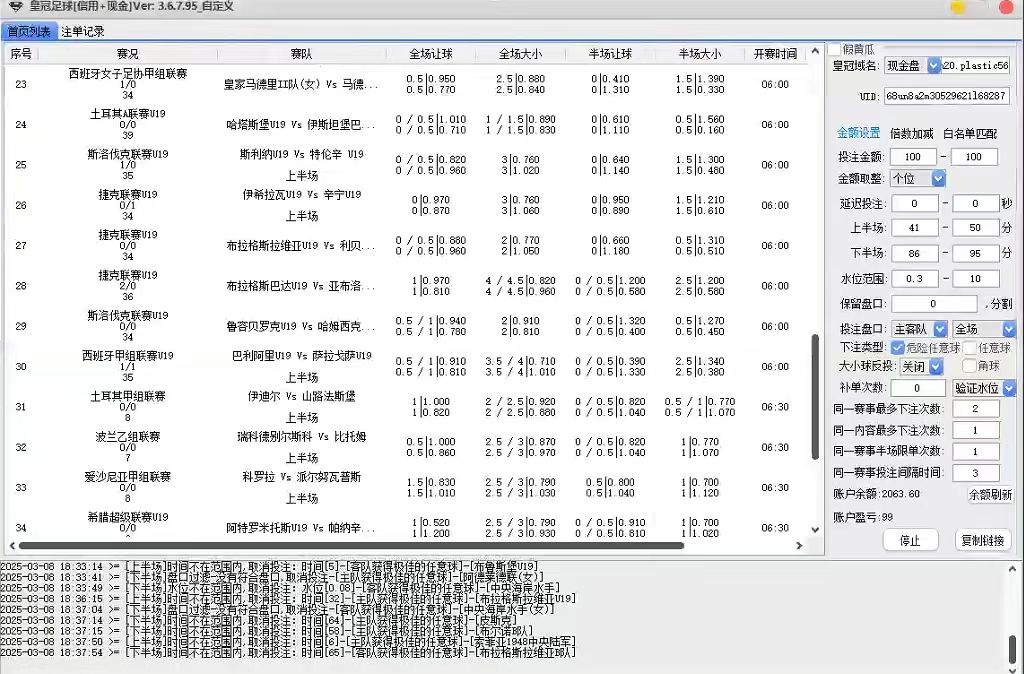Enable the 任意球 checkbox
Image resolution: width=1024 pixels, height=674 pixels.
(969, 347)
